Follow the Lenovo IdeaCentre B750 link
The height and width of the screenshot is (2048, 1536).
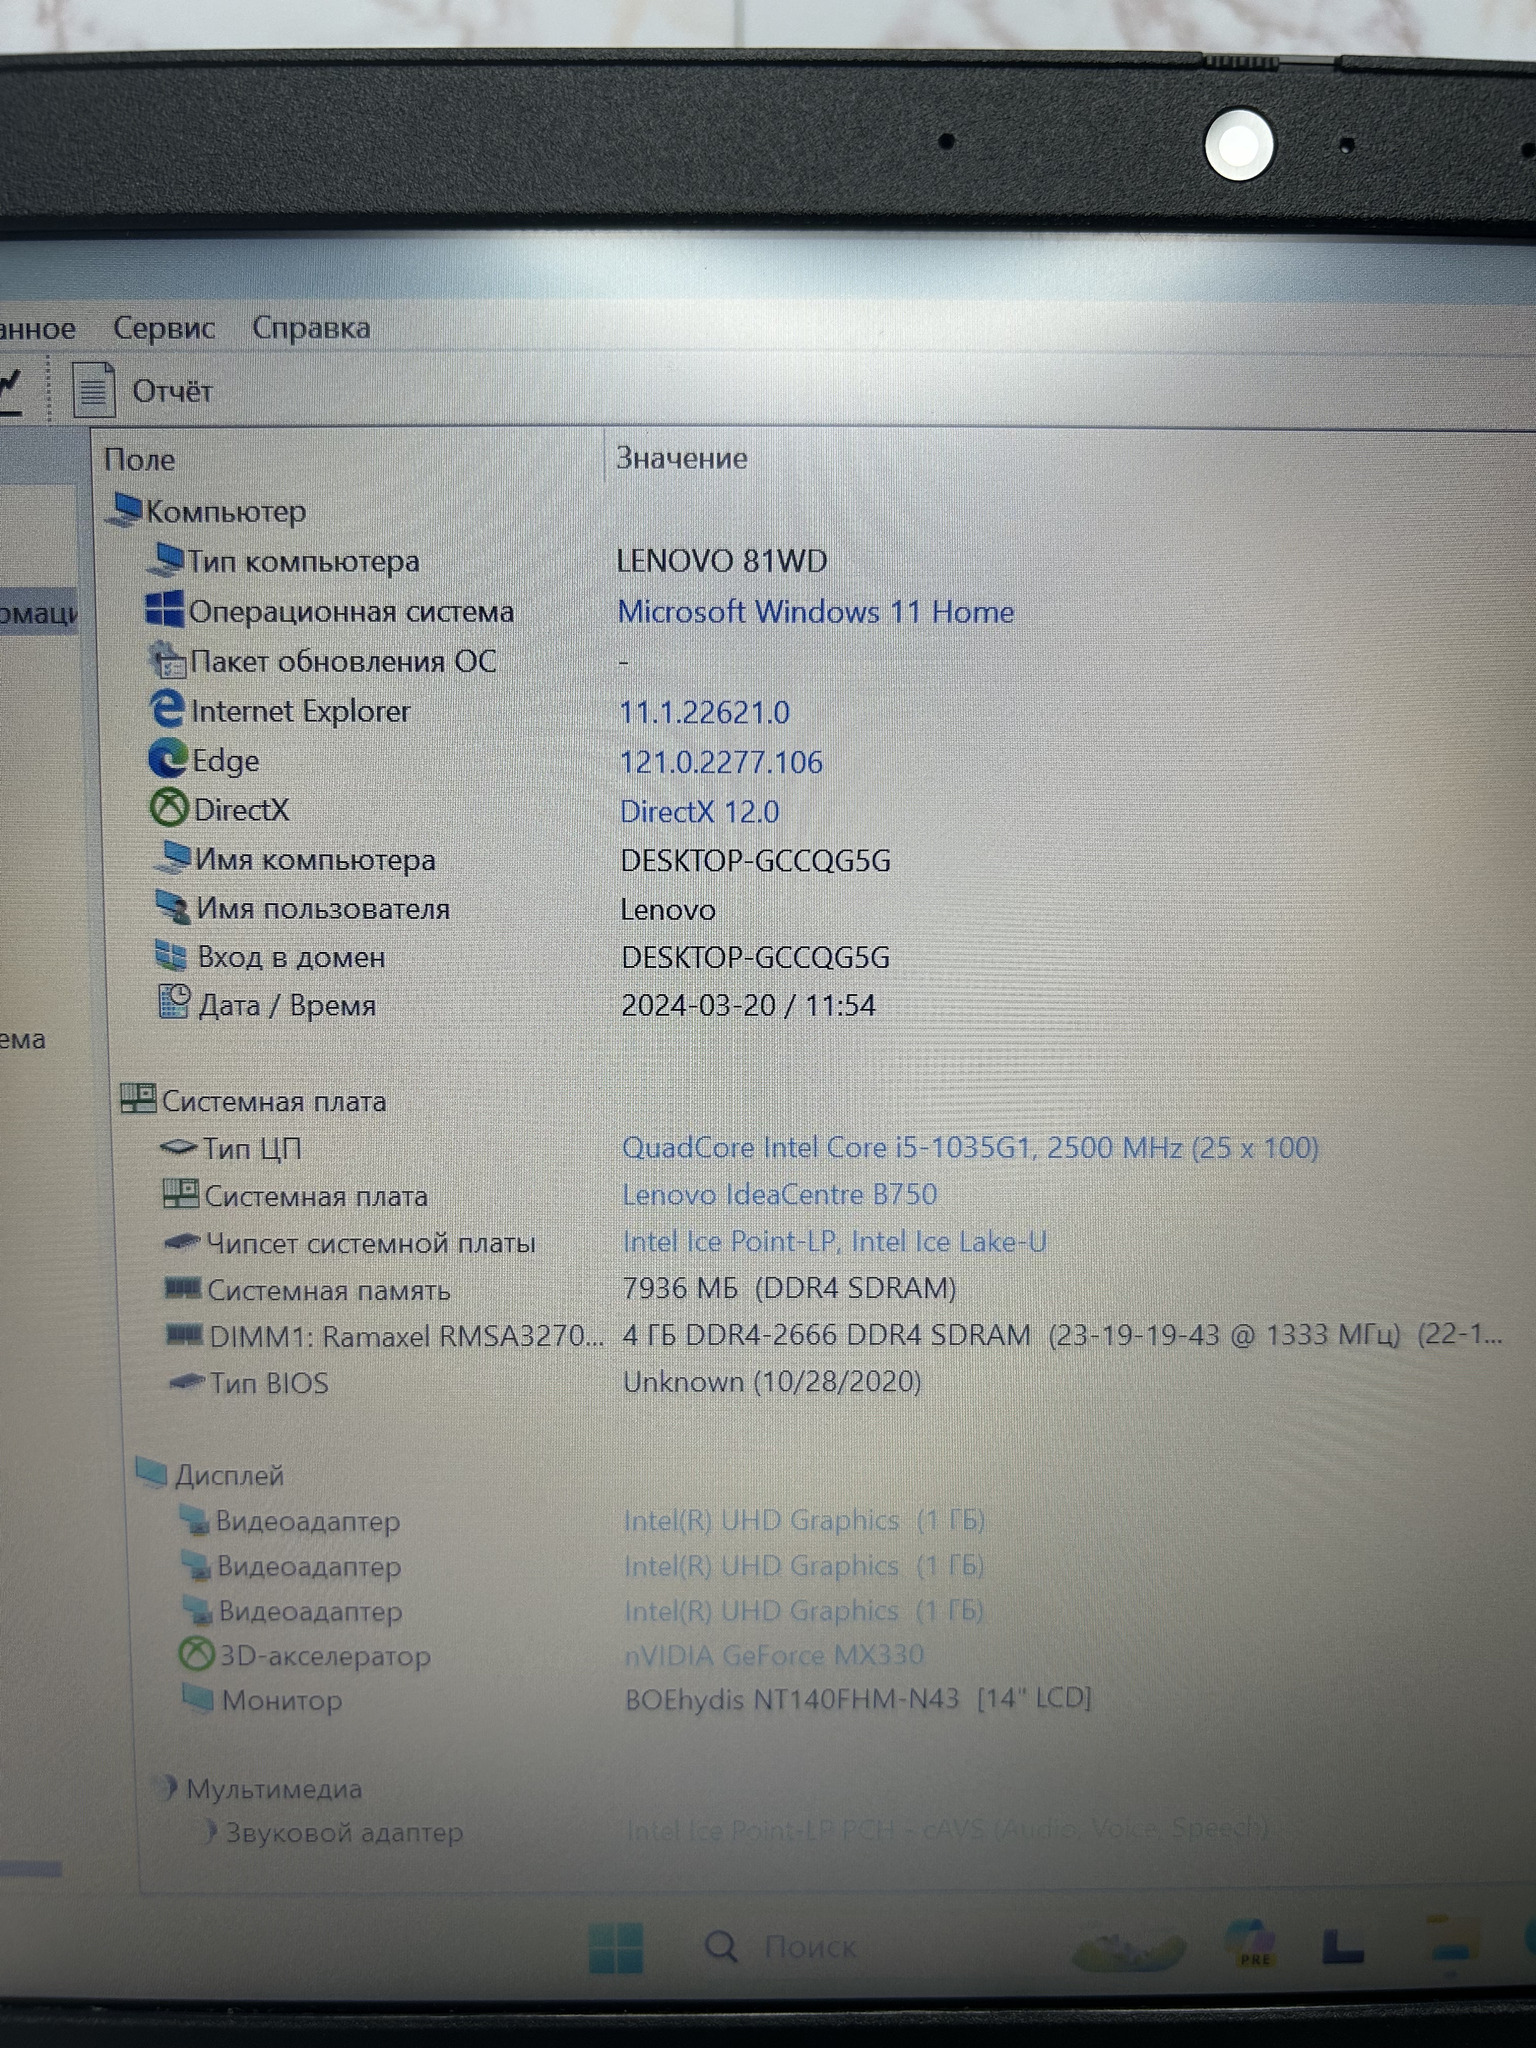point(779,1194)
